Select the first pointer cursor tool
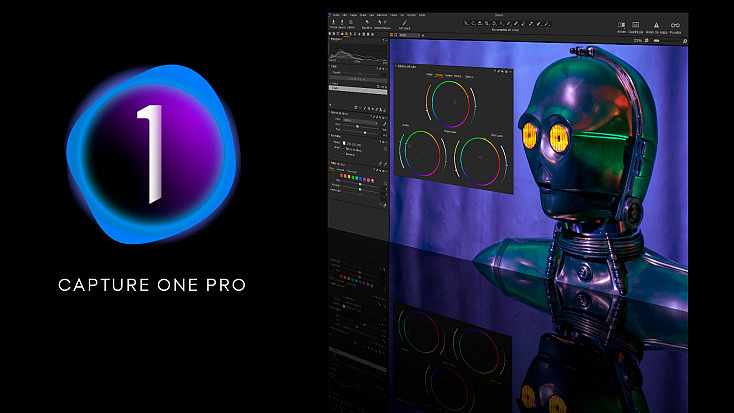The height and width of the screenshot is (413, 734). coord(466,23)
